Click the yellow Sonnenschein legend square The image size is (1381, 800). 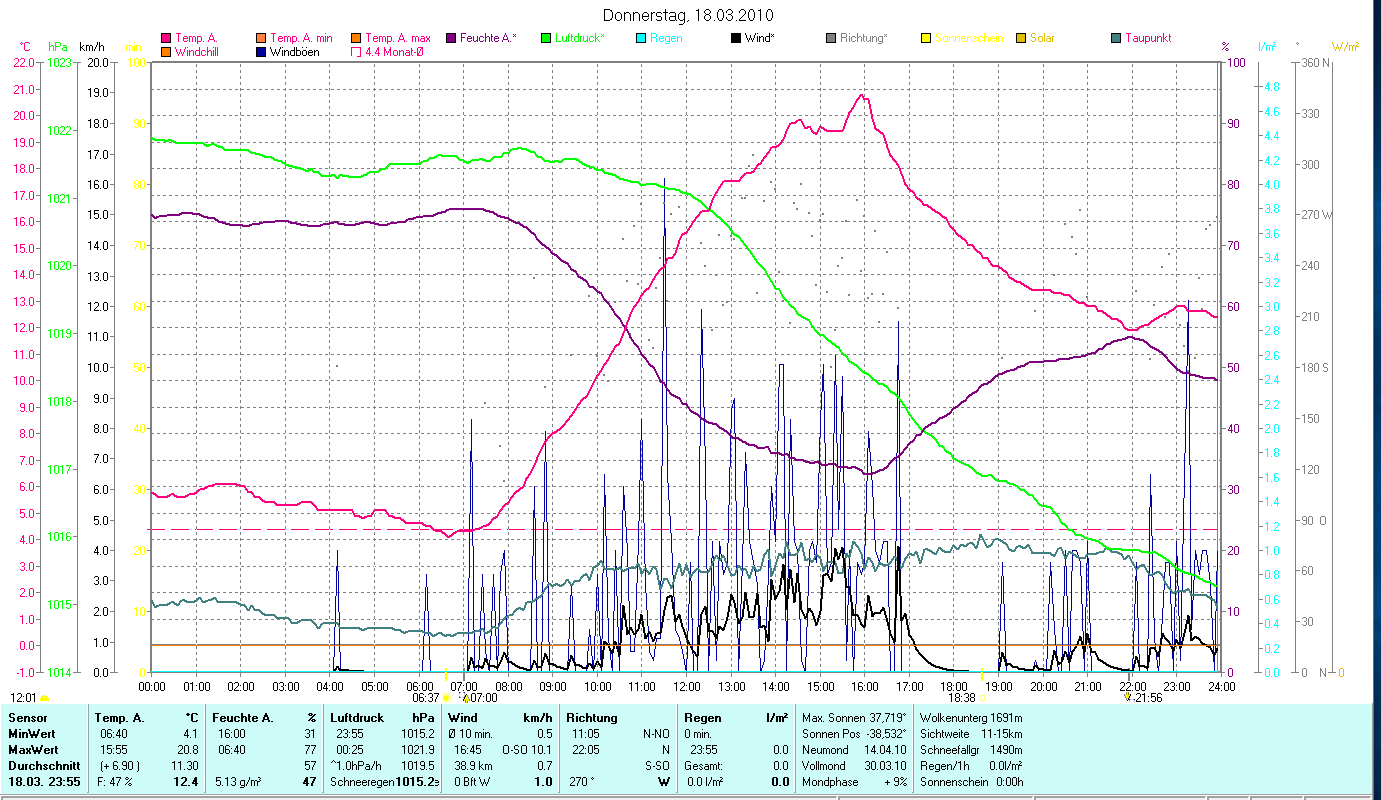[926, 38]
